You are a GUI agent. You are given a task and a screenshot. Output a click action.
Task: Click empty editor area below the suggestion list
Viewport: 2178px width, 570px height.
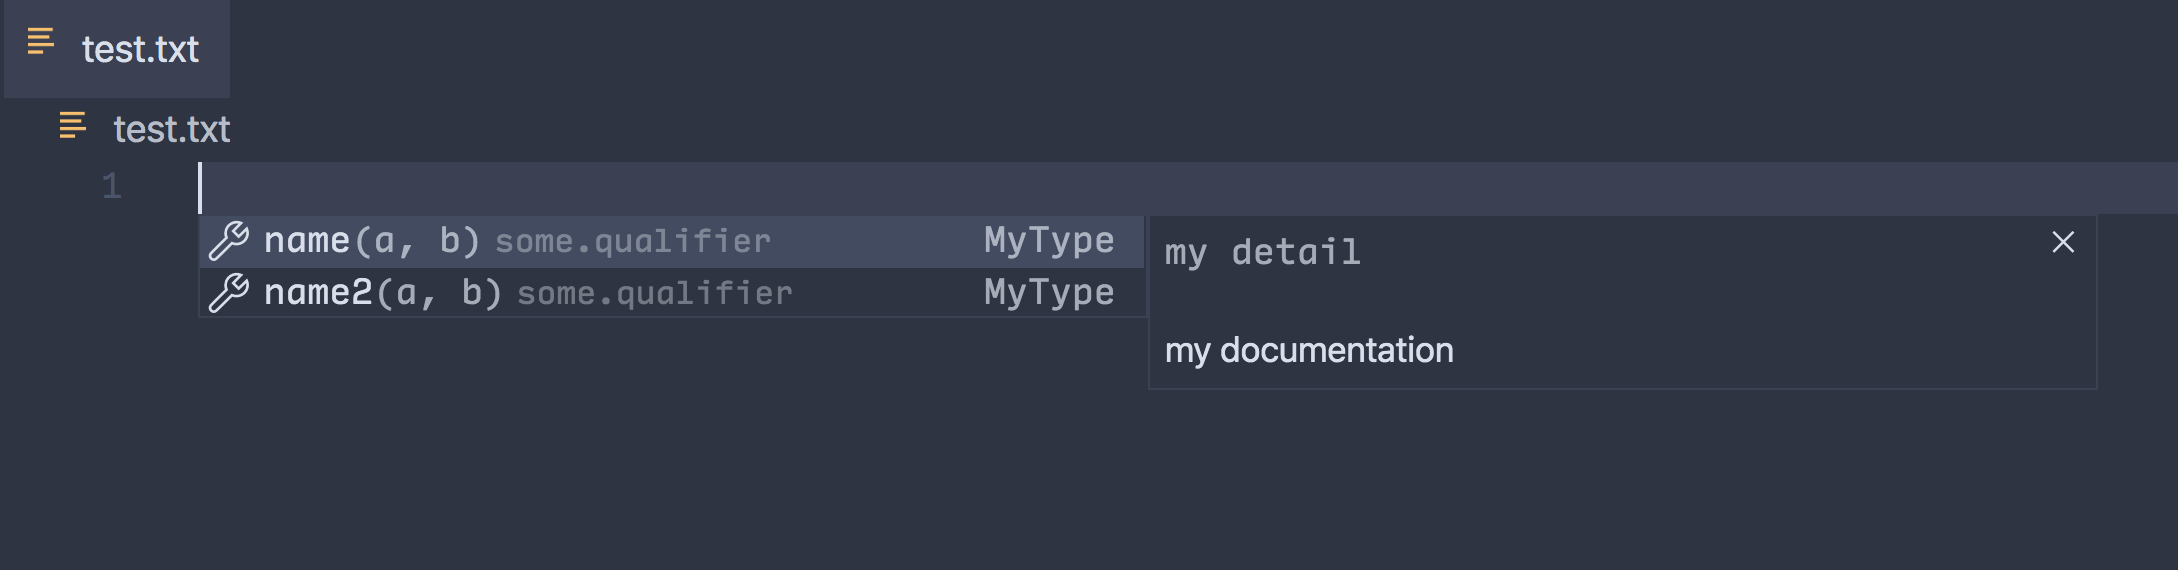(600, 450)
